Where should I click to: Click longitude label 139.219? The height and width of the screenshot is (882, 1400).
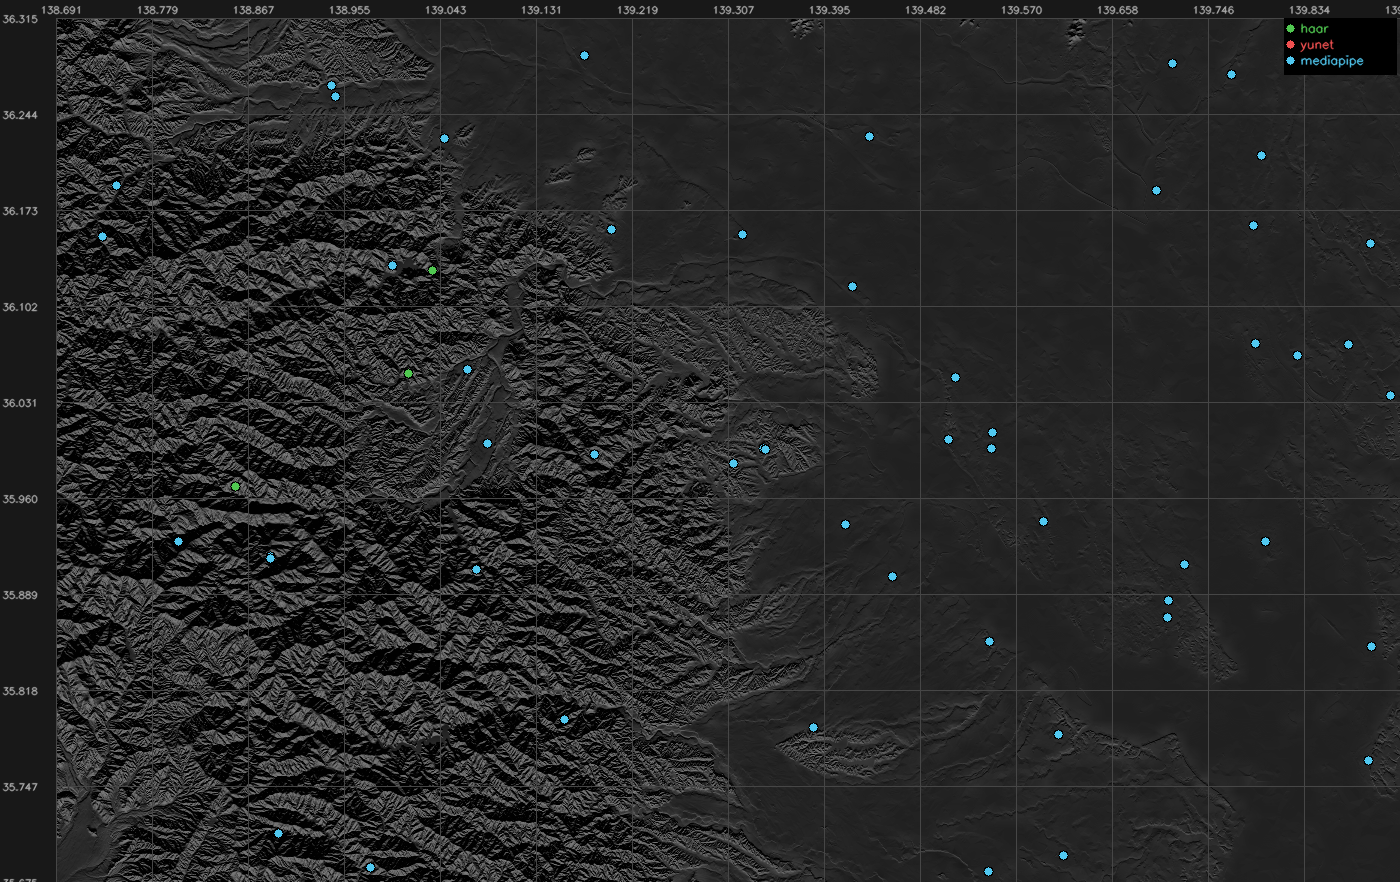click(637, 10)
